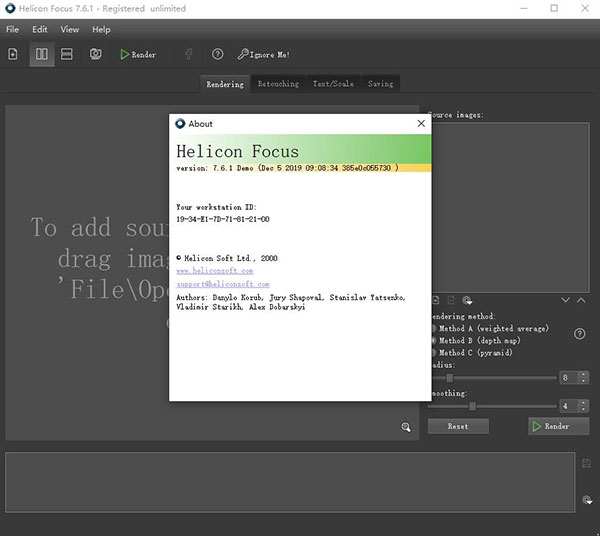Click the empty output images panel

click(290, 482)
